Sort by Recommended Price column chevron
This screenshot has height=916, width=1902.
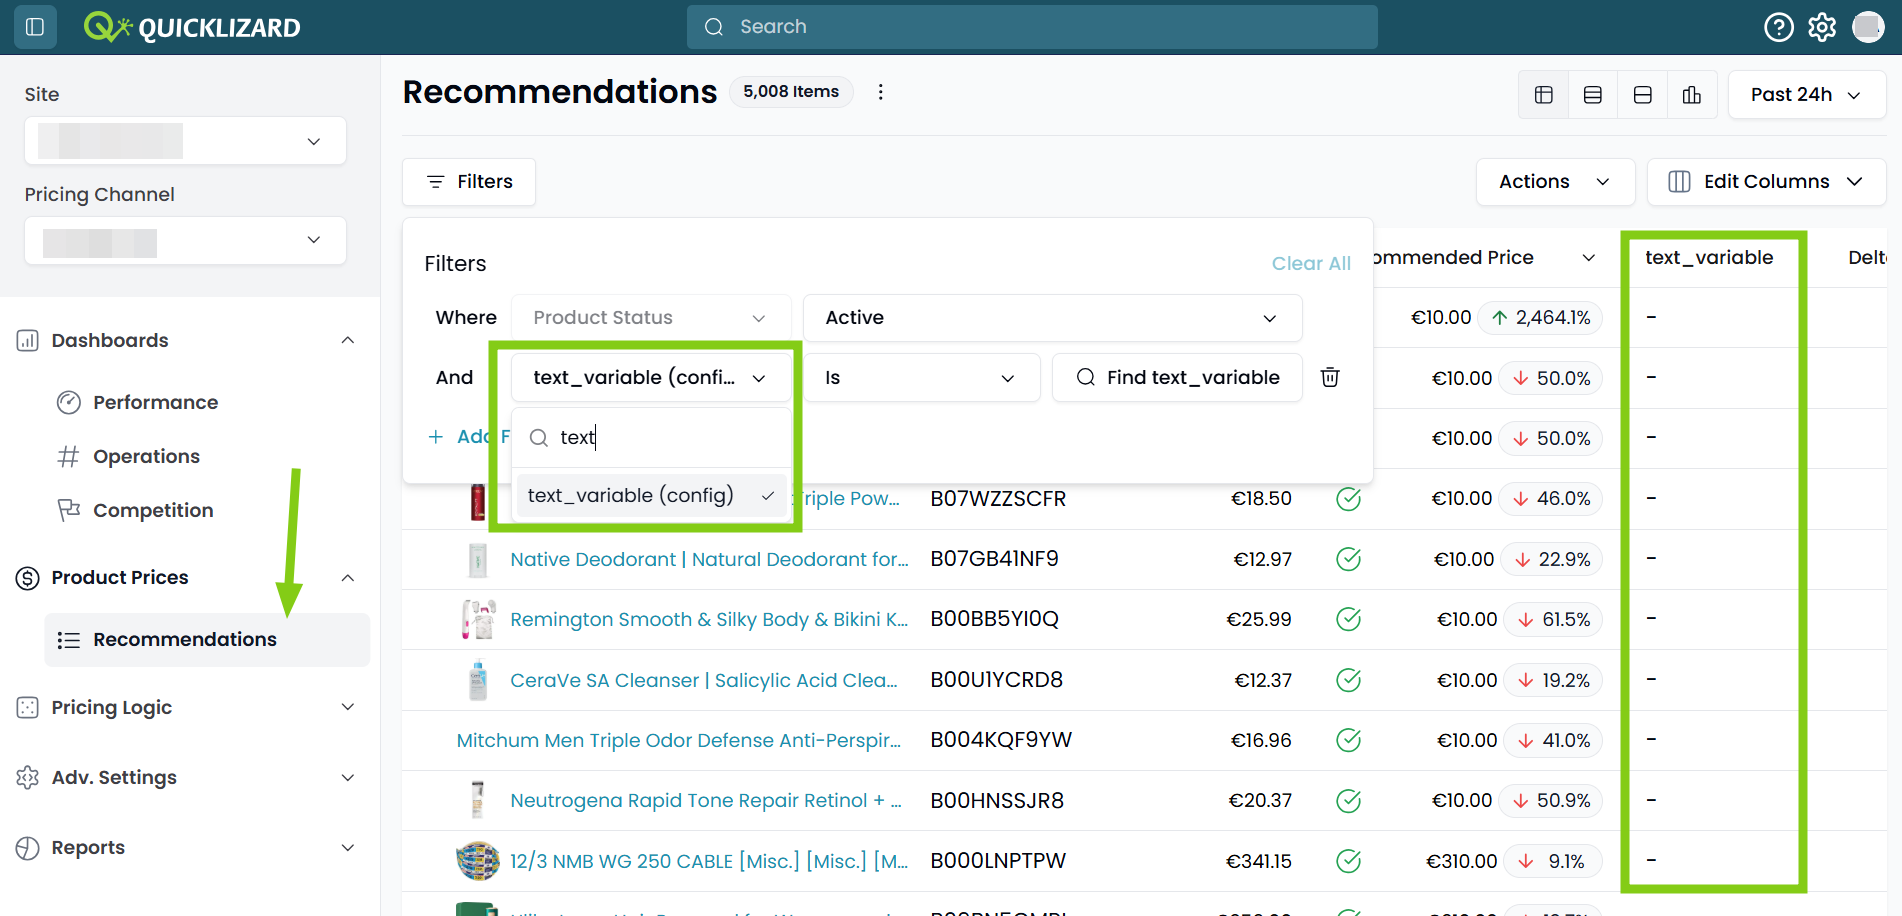pos(1588,258)
